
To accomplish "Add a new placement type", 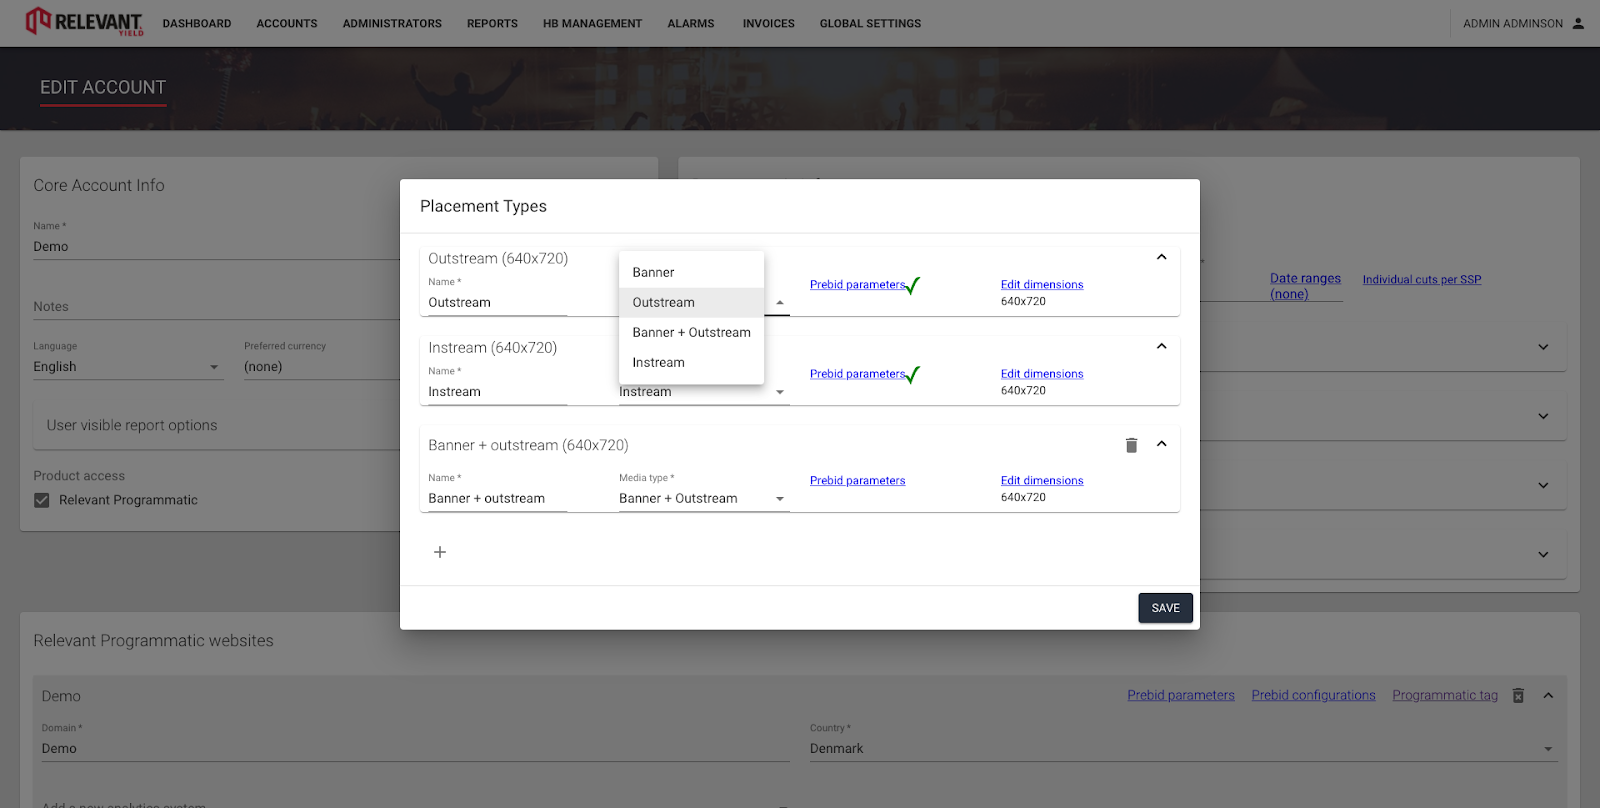I will [440, 552].
